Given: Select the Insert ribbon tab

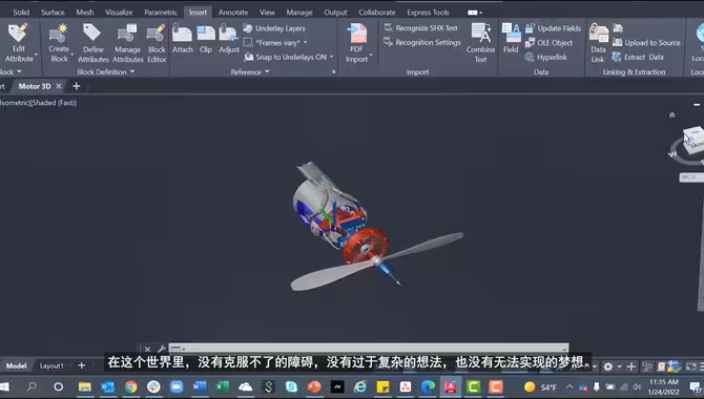Looking at the screenshot, I should point(198,13).
